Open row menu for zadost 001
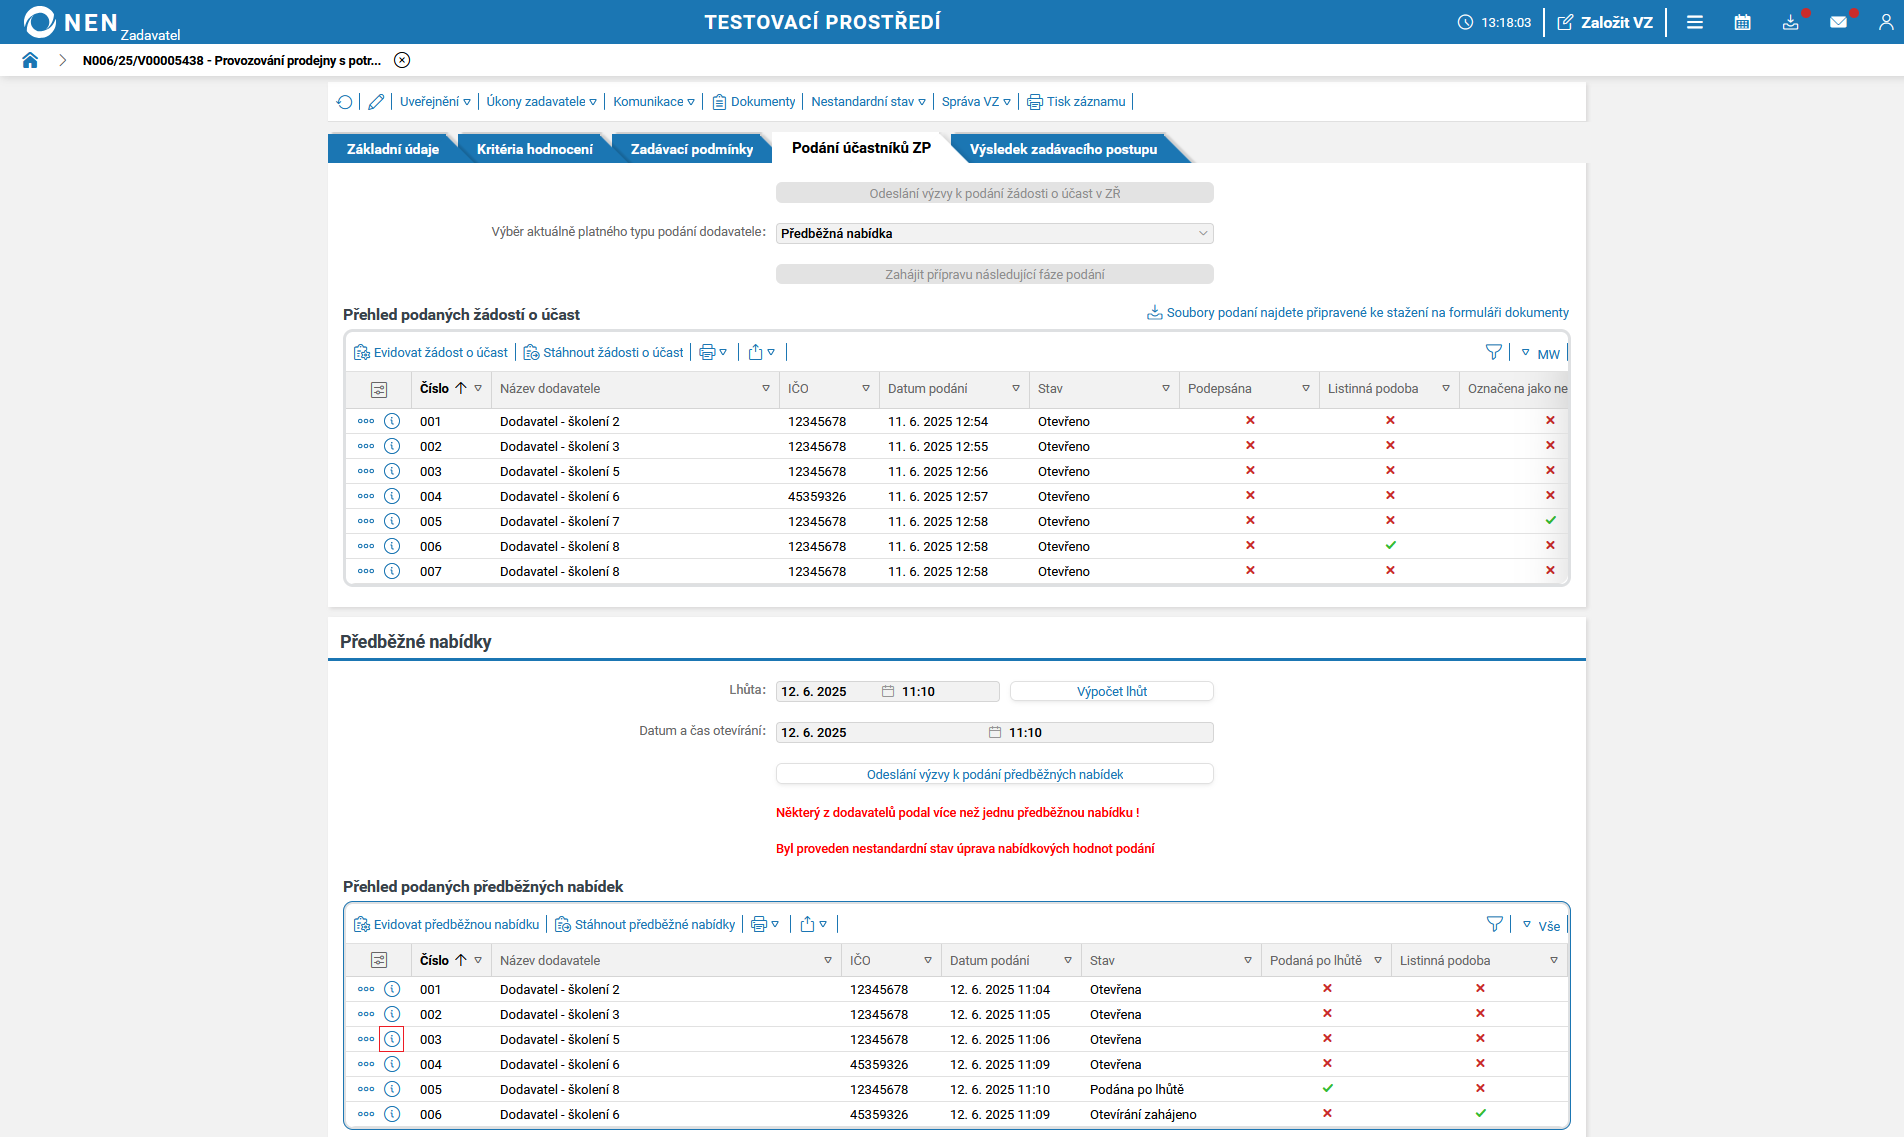The width and height of the screenshot is (1904, 1137). coord(366,421)
